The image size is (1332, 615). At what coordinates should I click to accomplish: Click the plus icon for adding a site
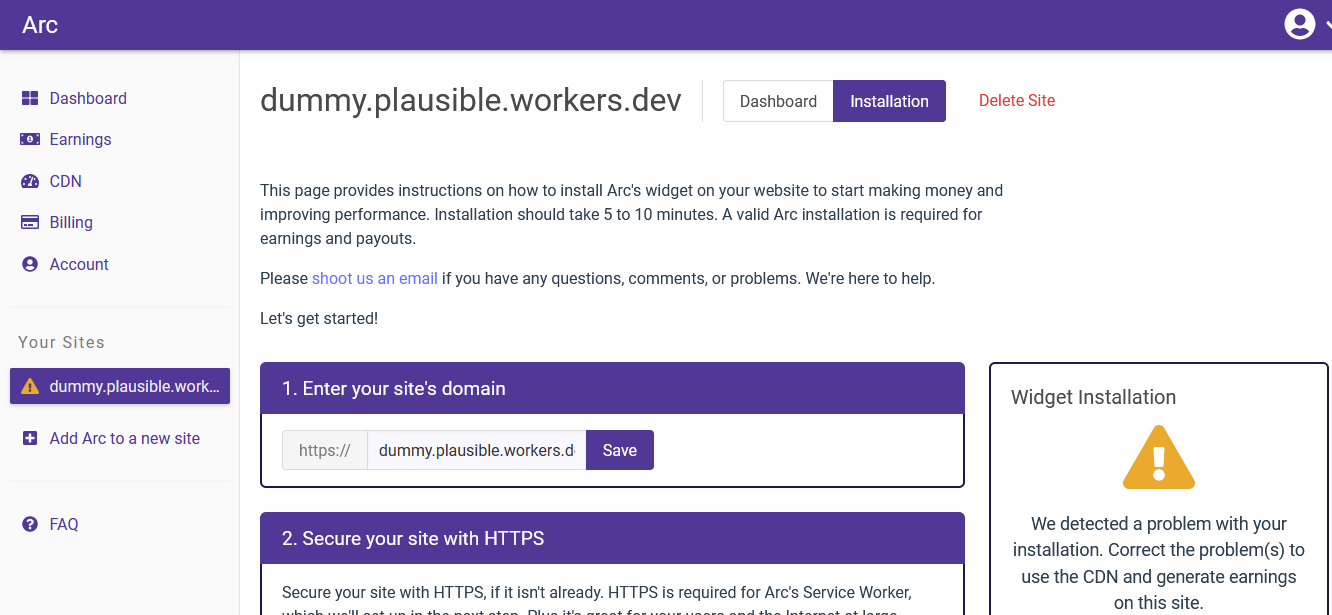coord(30,438)
